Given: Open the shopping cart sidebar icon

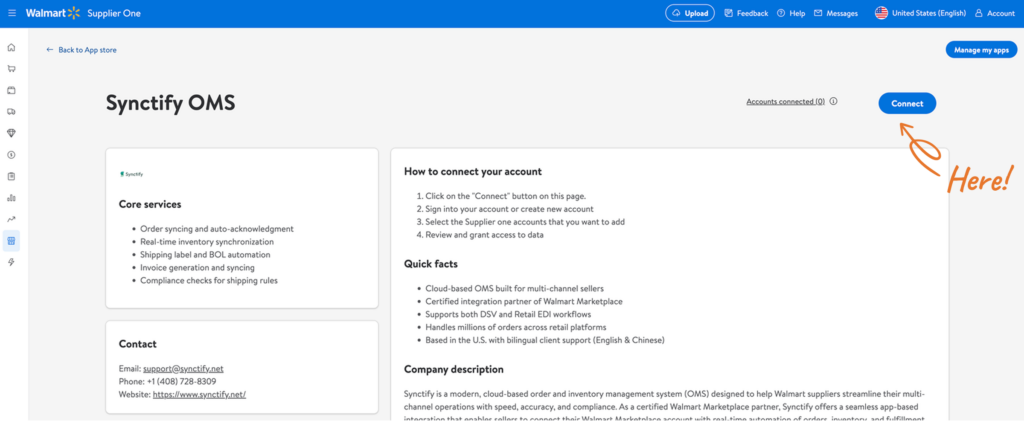Looking at the screenshot, I should click(x=11, y=69).
